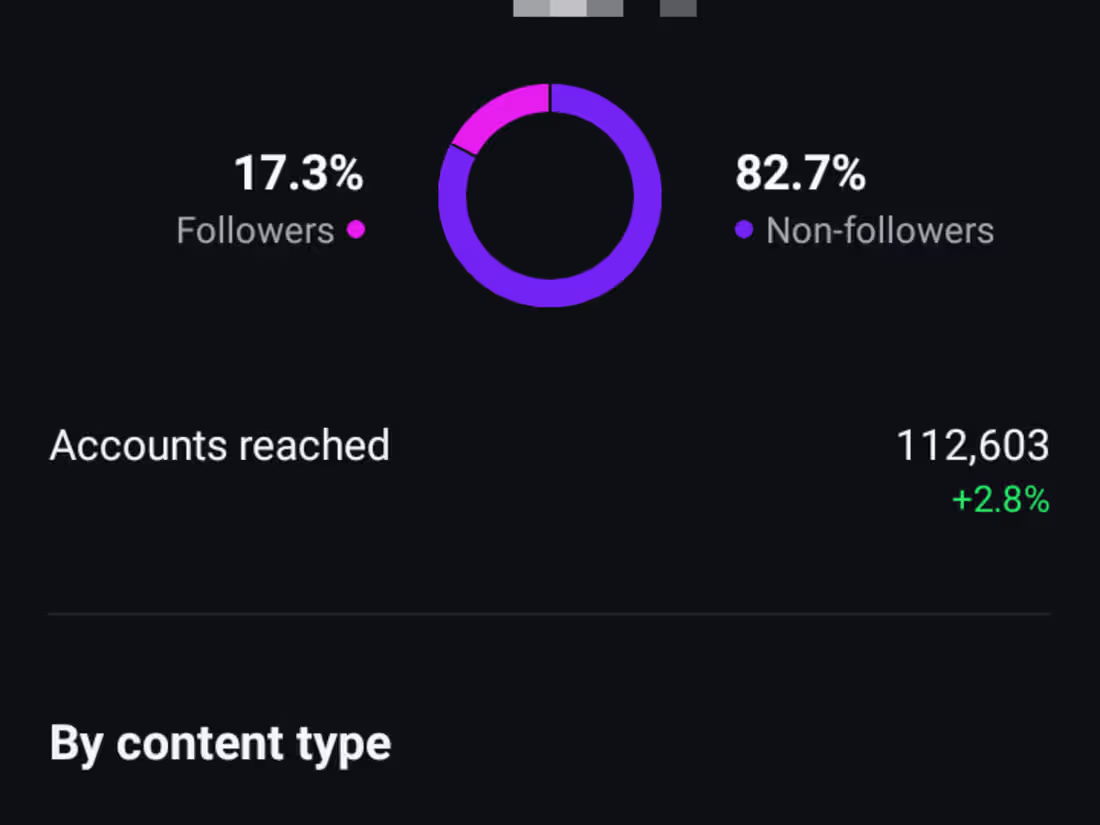Click the horizontal divider below Accounts reached
This screenshot has height=825, width=1100.
click(549, 613)
